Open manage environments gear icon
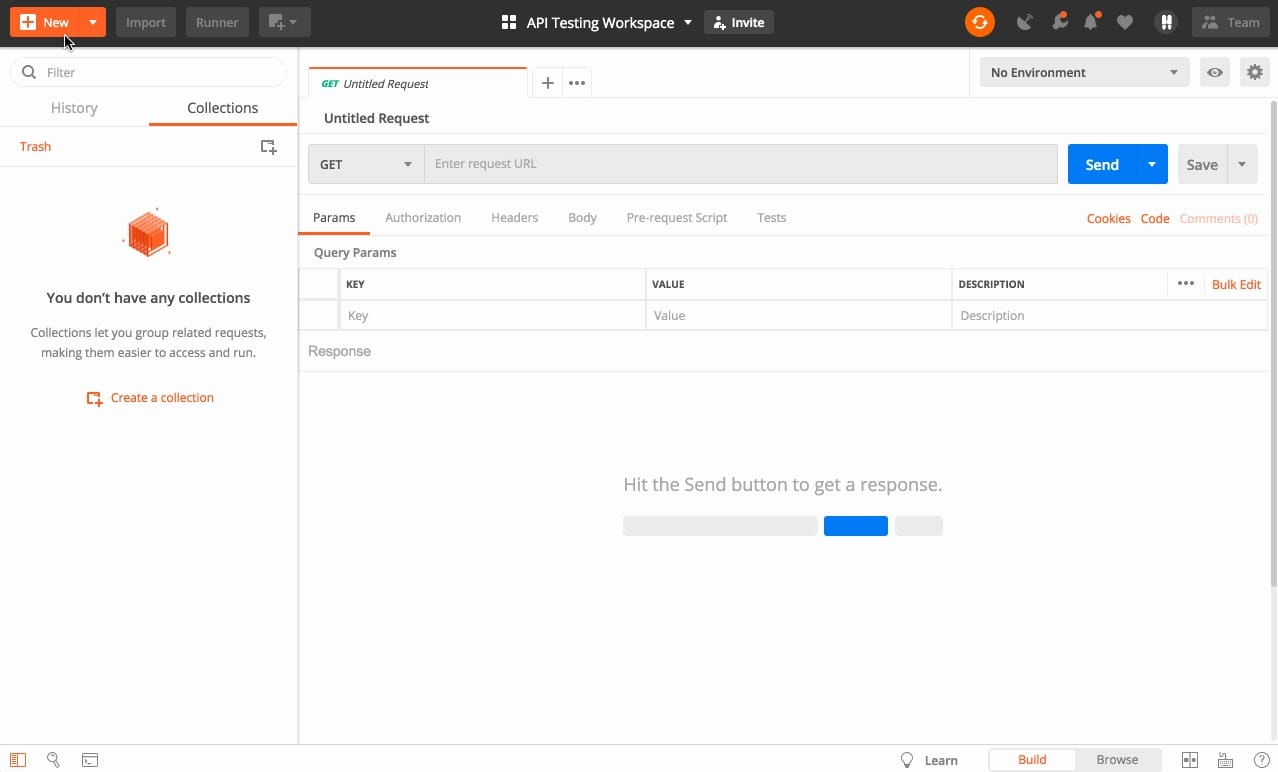The width and height of the screenshot is (1278, 772). (x=1254, y=72)
